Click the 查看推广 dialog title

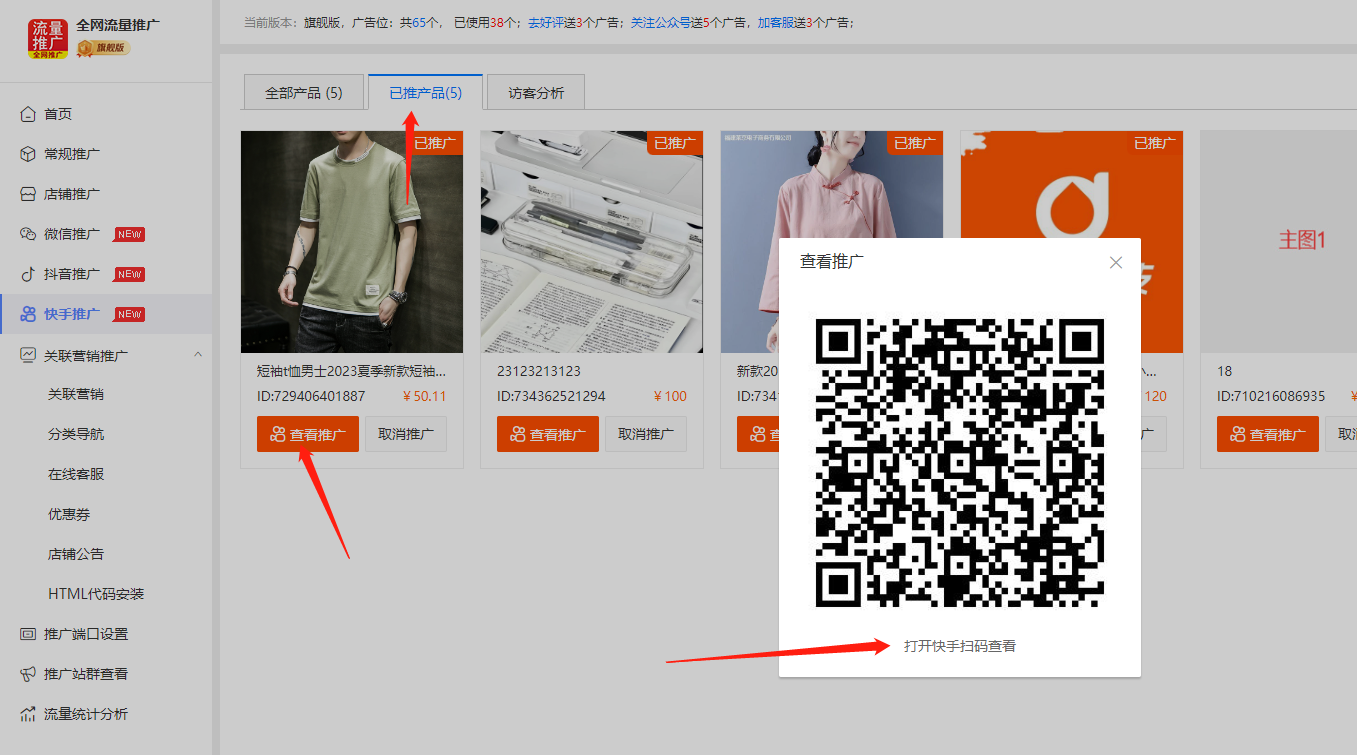coord(832,262)
